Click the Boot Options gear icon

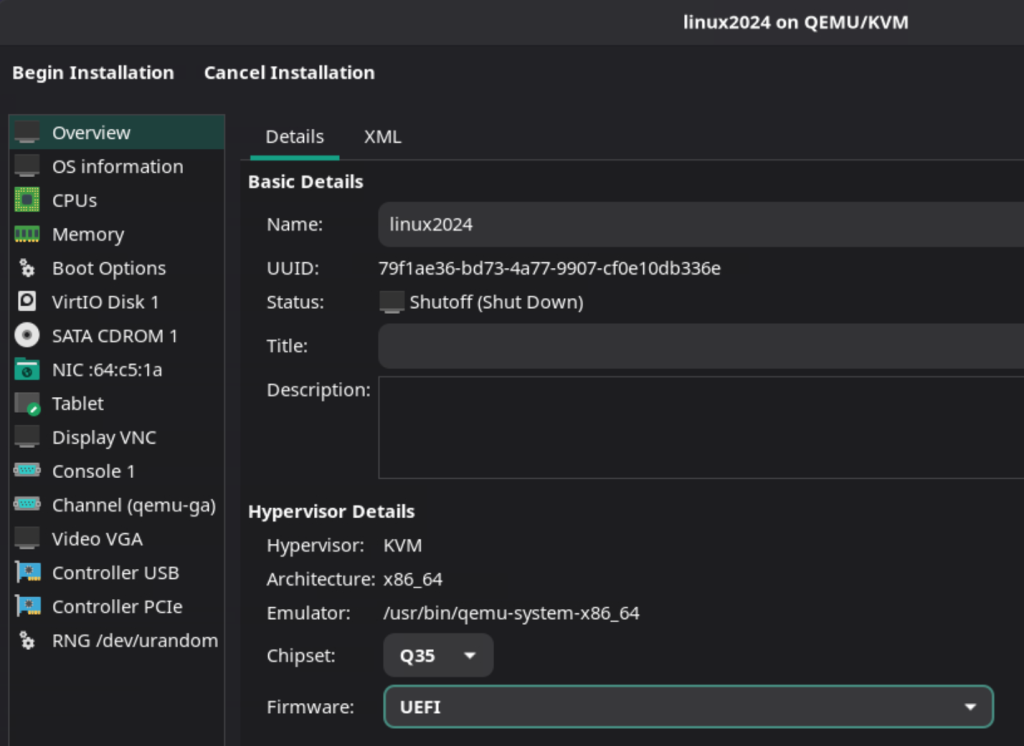coord(27,268)
